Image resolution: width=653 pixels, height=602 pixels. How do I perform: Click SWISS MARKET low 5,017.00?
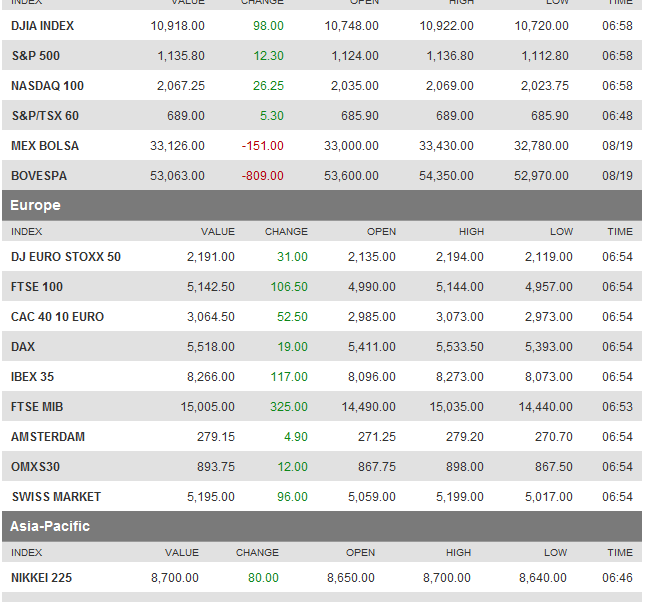coord(549,497)
